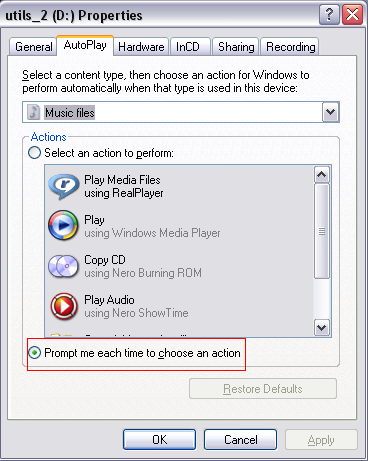
Task: Switch to the General tab
Action: pyautogui.click(x=33, y=47)
